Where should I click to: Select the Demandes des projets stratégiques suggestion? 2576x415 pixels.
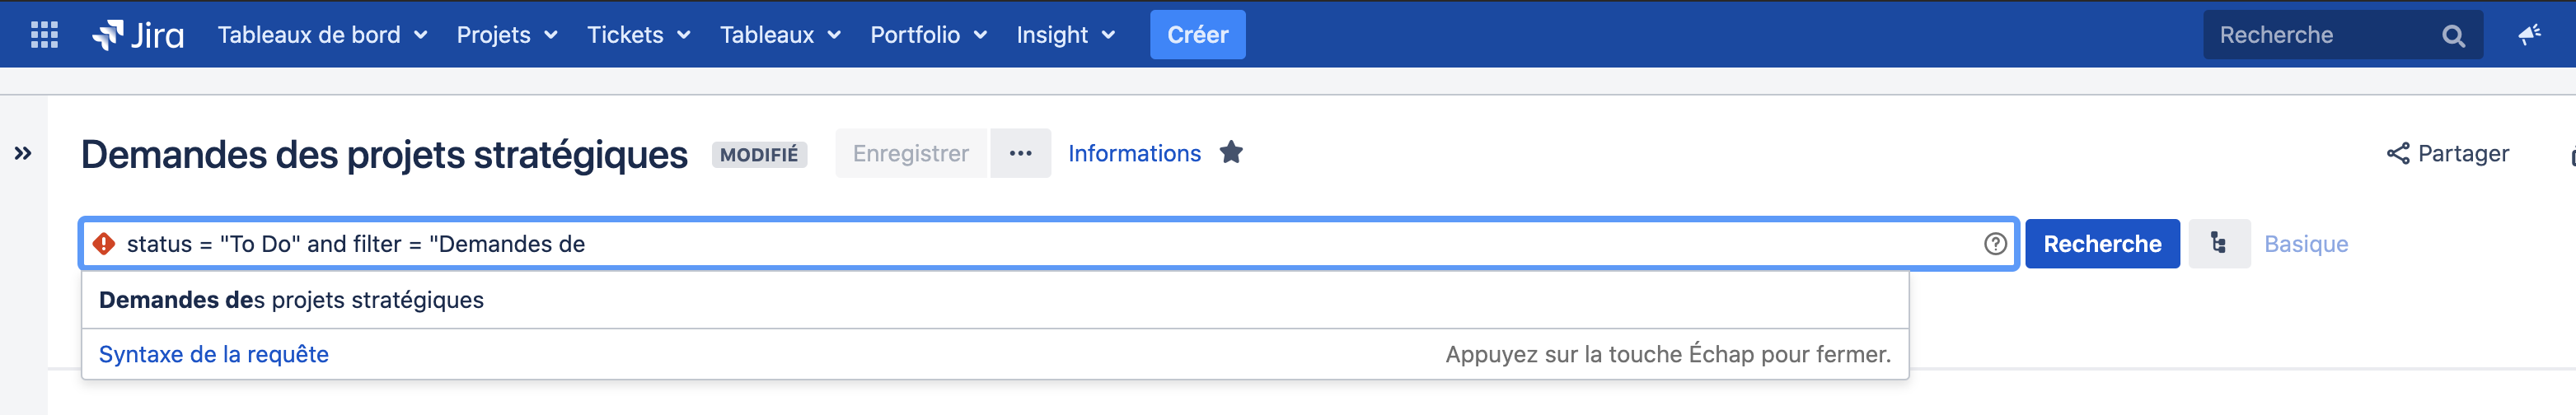point(291,300)
